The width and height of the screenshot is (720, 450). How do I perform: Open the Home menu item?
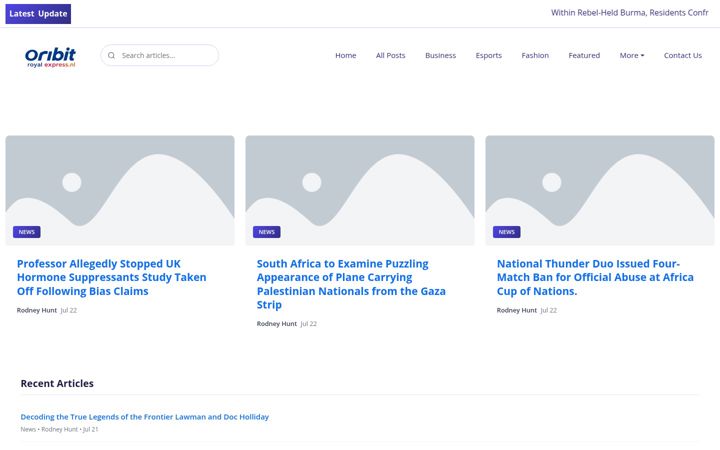coord(346,56)
